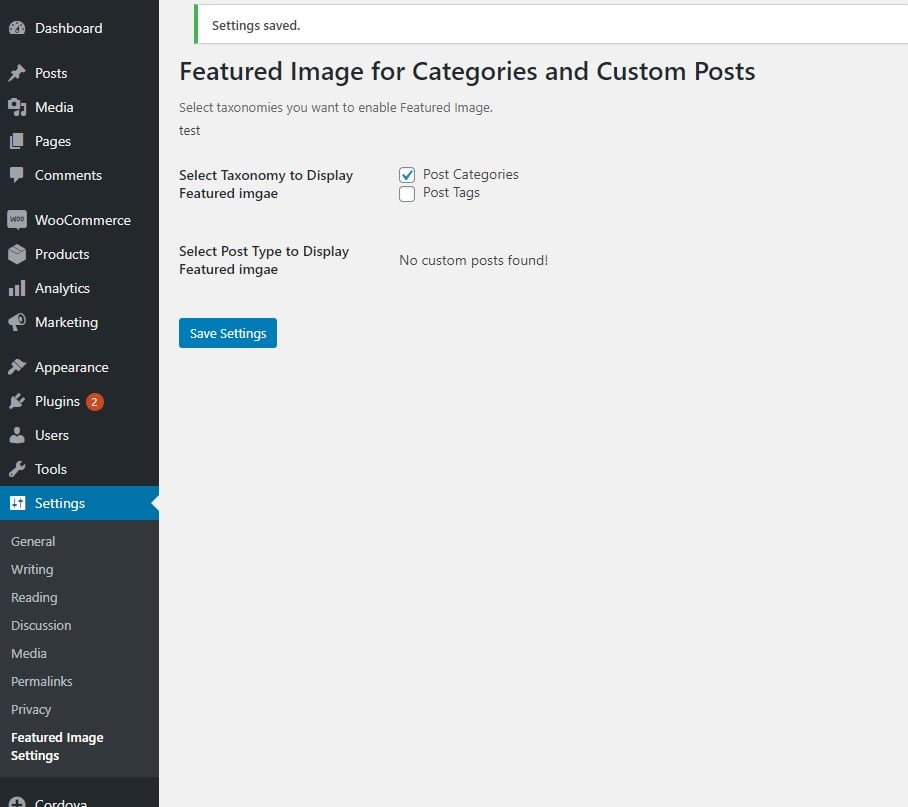
Task: Click the Post Tags label text
Action: [452, 193]
